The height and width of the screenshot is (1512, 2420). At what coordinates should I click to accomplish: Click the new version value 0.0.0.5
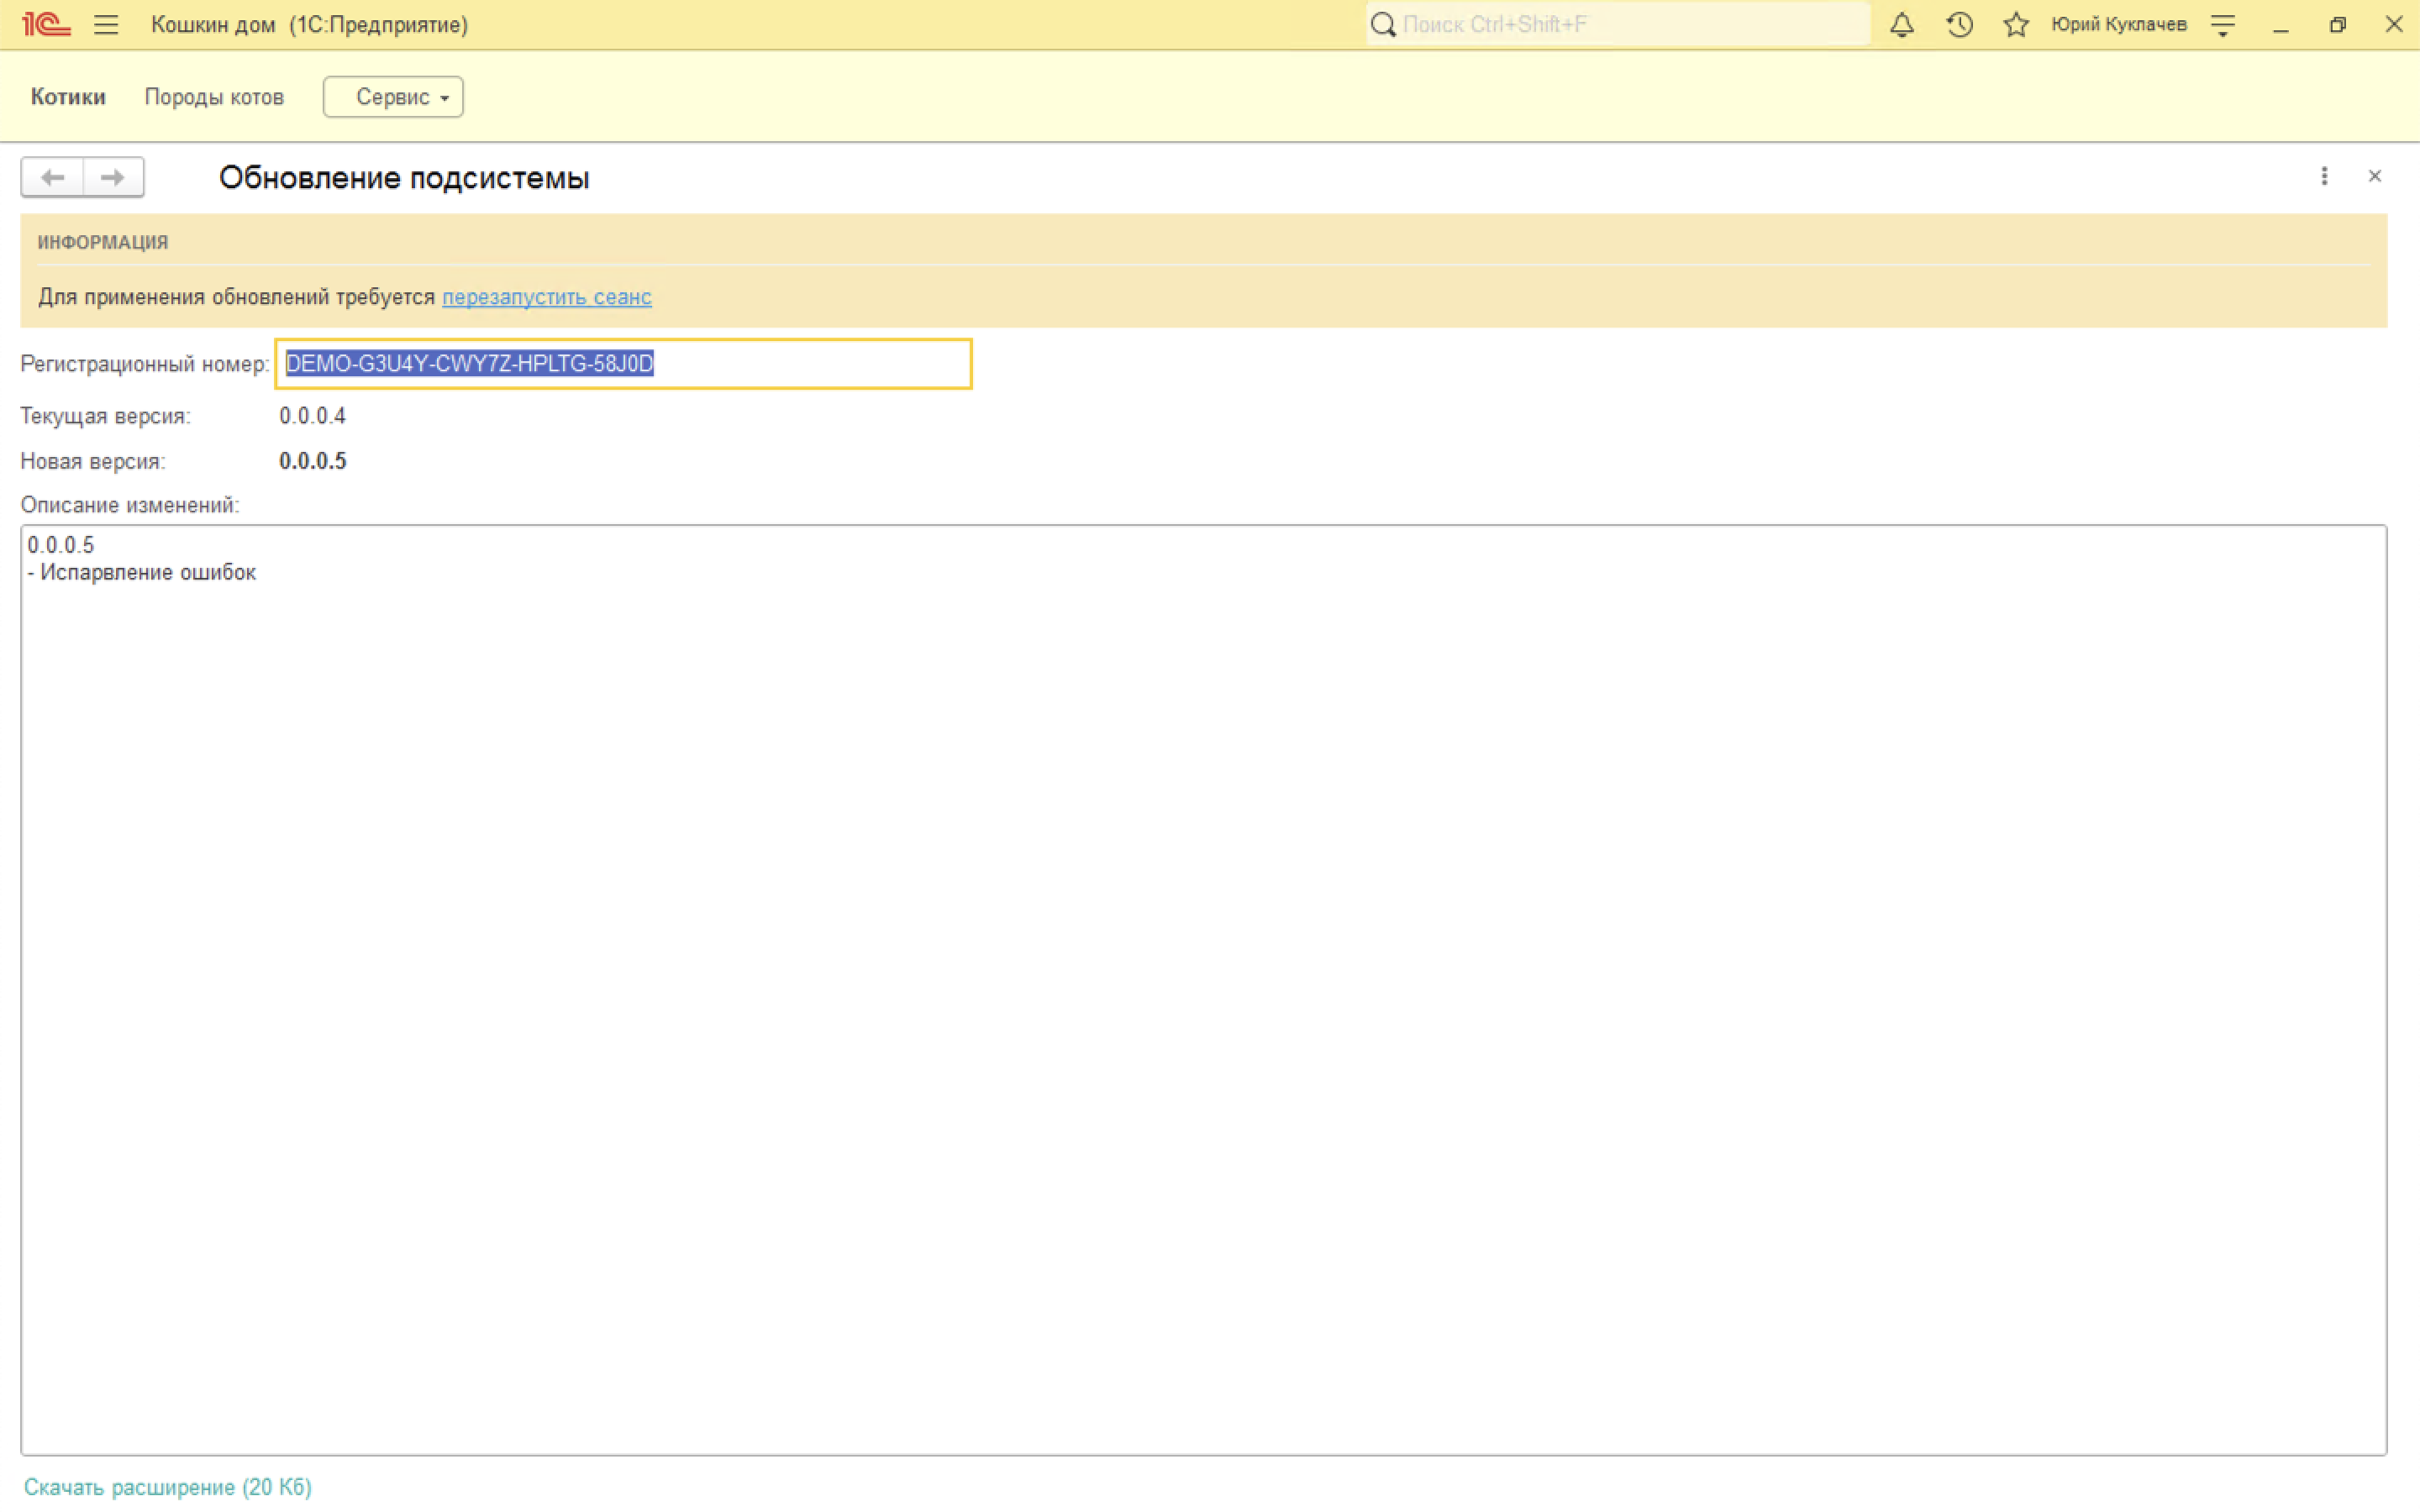313,461
